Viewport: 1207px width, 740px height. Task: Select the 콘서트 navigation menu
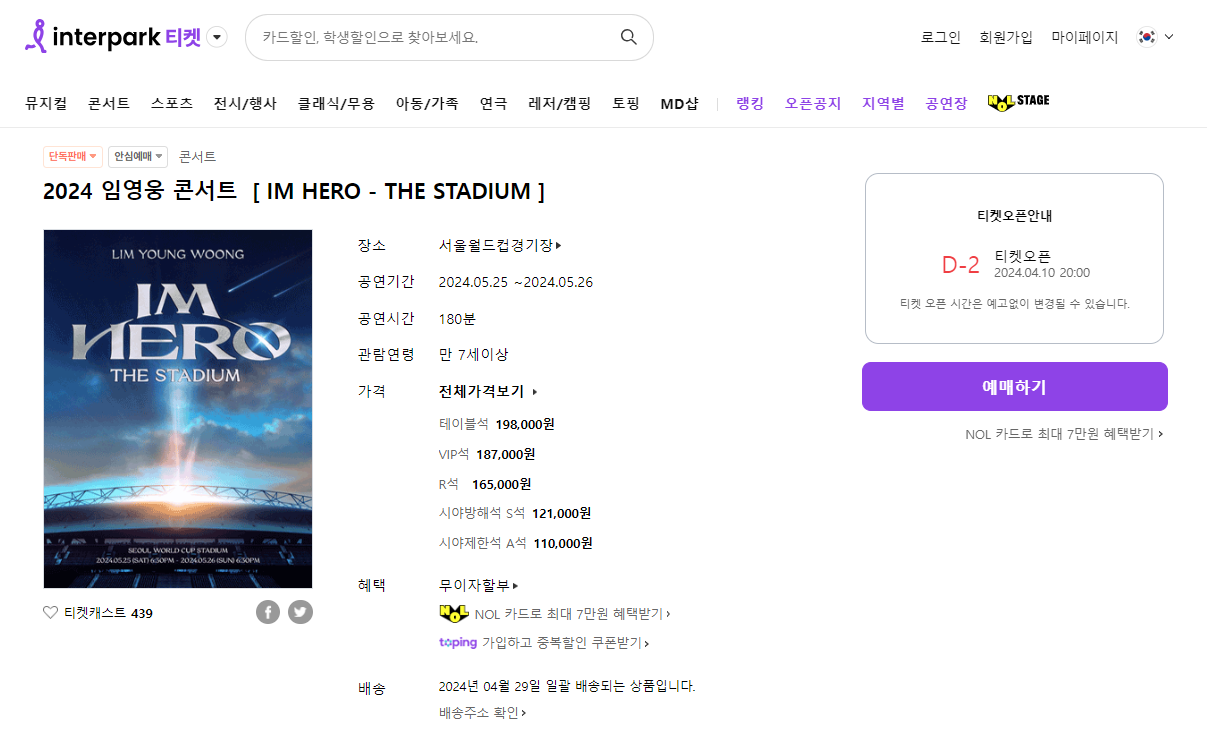tap(108, 101)
